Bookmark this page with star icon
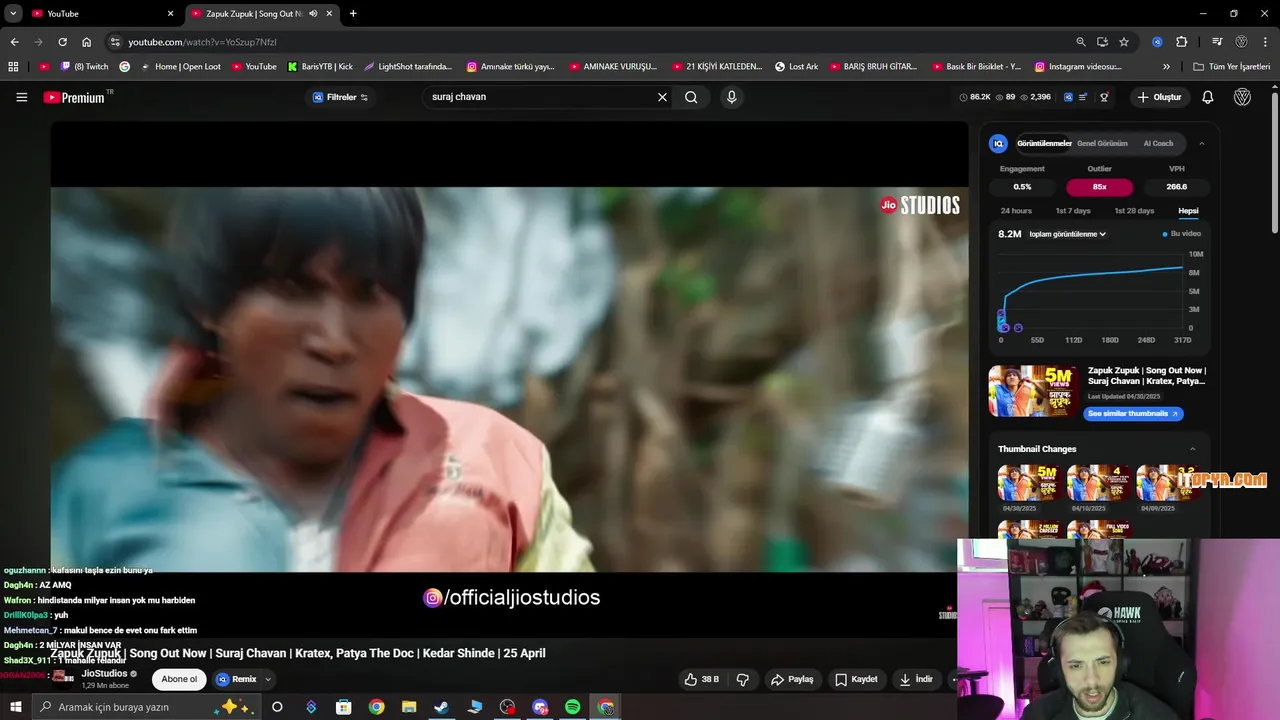The height and width of the screenshot is (720, 1280). (1124, 42)
